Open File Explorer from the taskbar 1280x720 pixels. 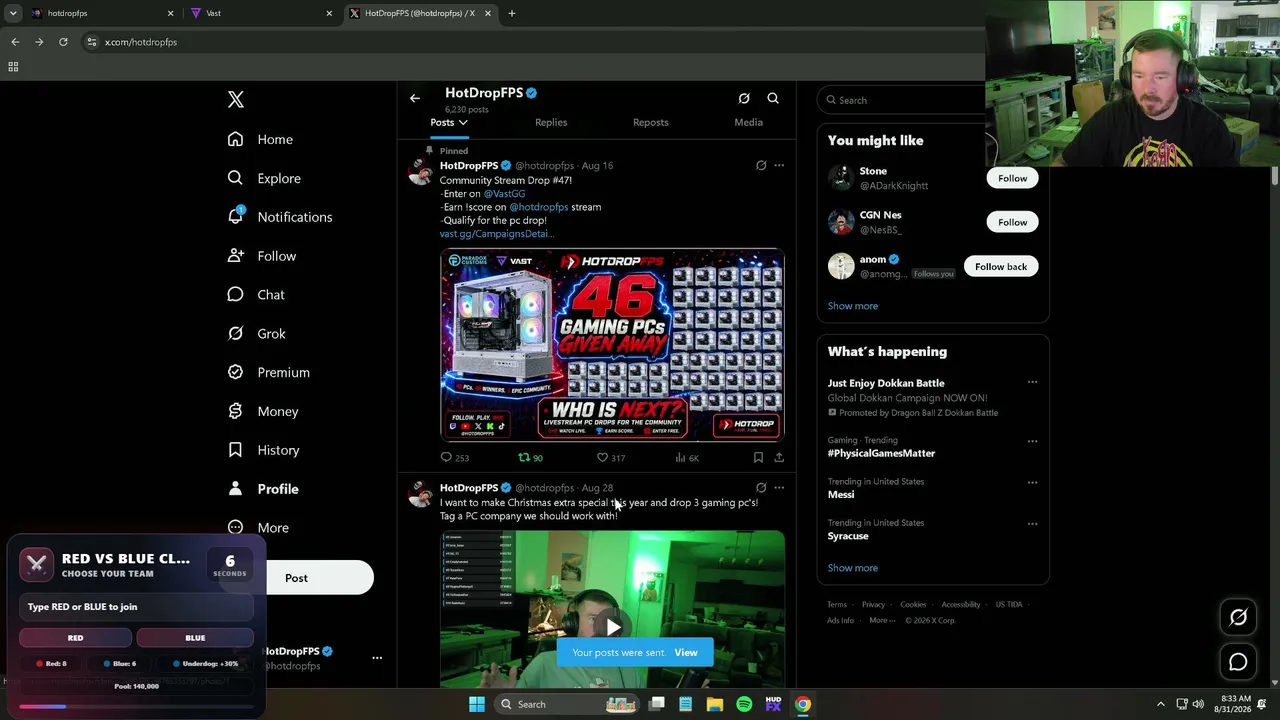point(715,704)
